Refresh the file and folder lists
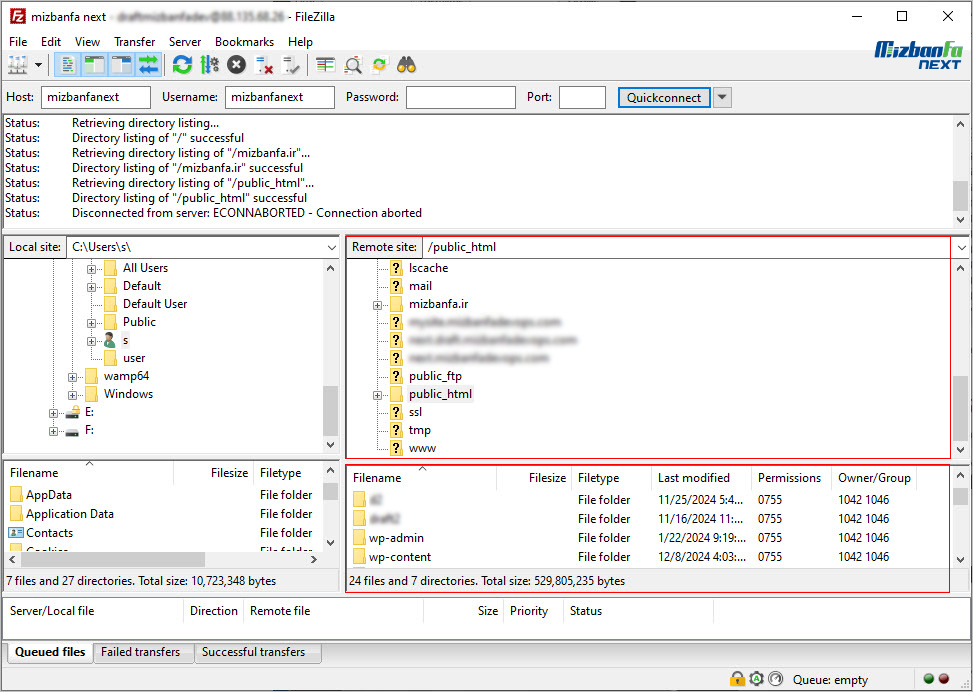 (x=182, y=65)
